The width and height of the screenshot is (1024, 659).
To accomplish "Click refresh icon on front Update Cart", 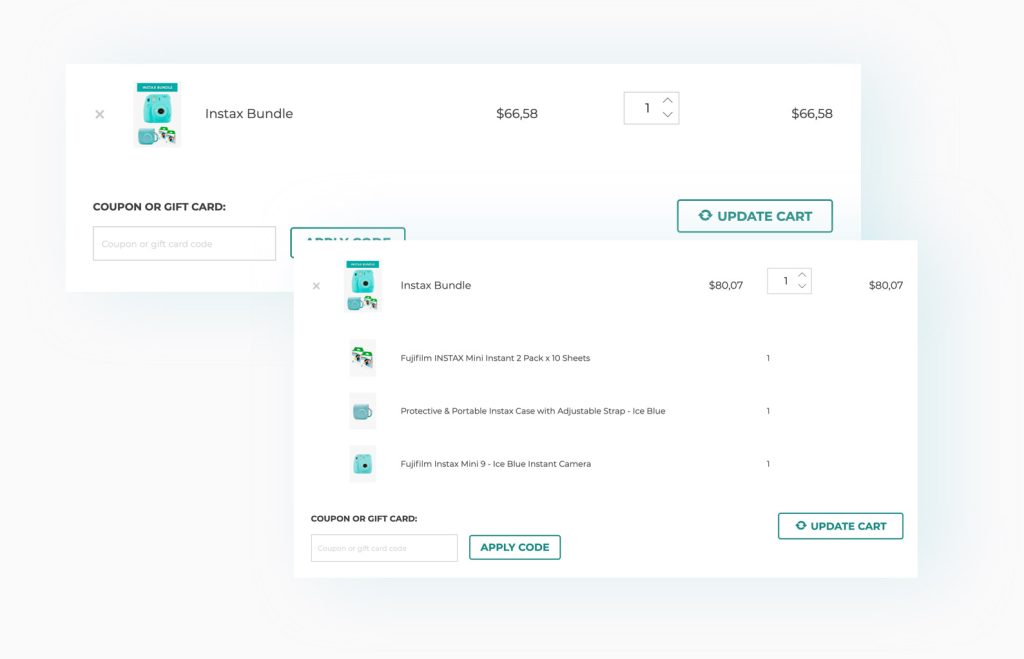I will point(801,526).
